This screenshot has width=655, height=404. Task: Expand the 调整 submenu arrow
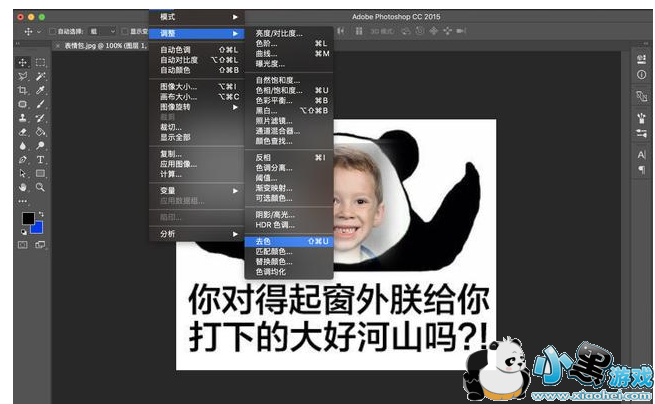(235, 33)
